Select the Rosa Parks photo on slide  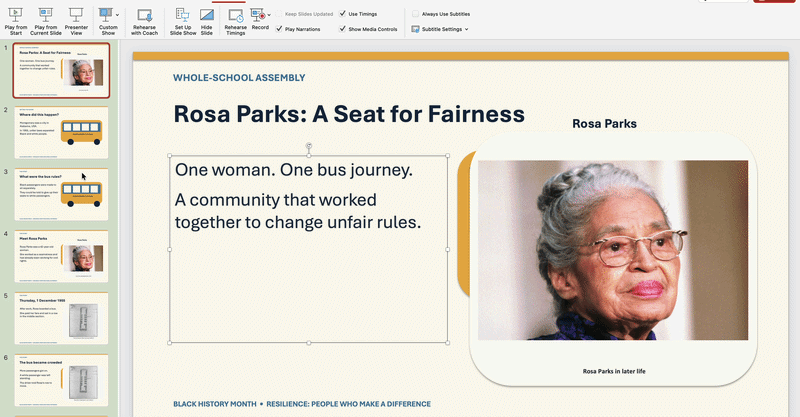pos(613,250)
